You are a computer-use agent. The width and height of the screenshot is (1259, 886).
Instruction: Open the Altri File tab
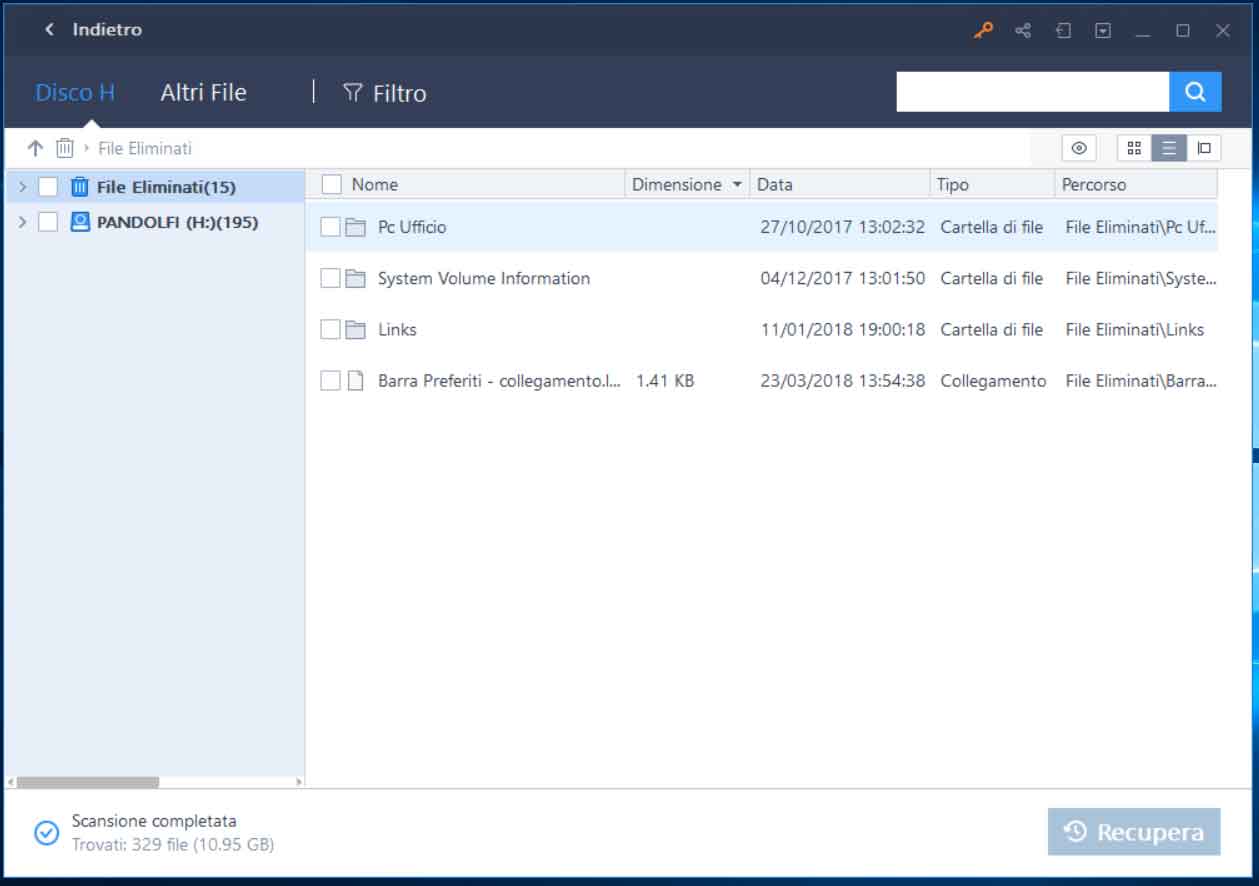(203, 92)
